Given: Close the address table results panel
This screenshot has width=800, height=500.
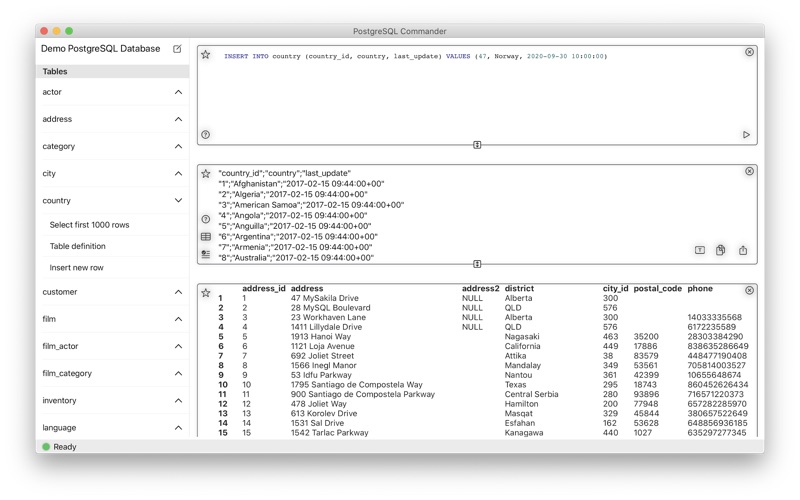Looking at the screenshot, I should pos(749,290).
